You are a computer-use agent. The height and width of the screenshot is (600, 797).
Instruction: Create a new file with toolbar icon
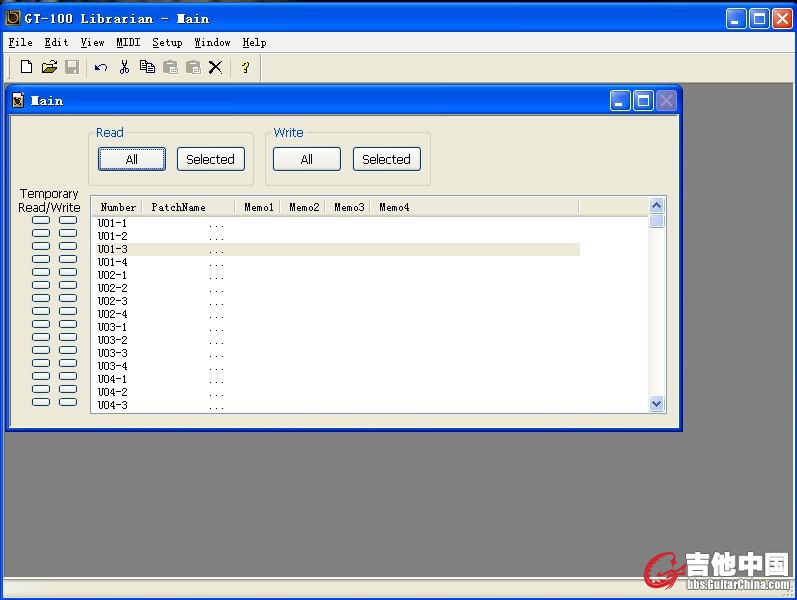26,67
